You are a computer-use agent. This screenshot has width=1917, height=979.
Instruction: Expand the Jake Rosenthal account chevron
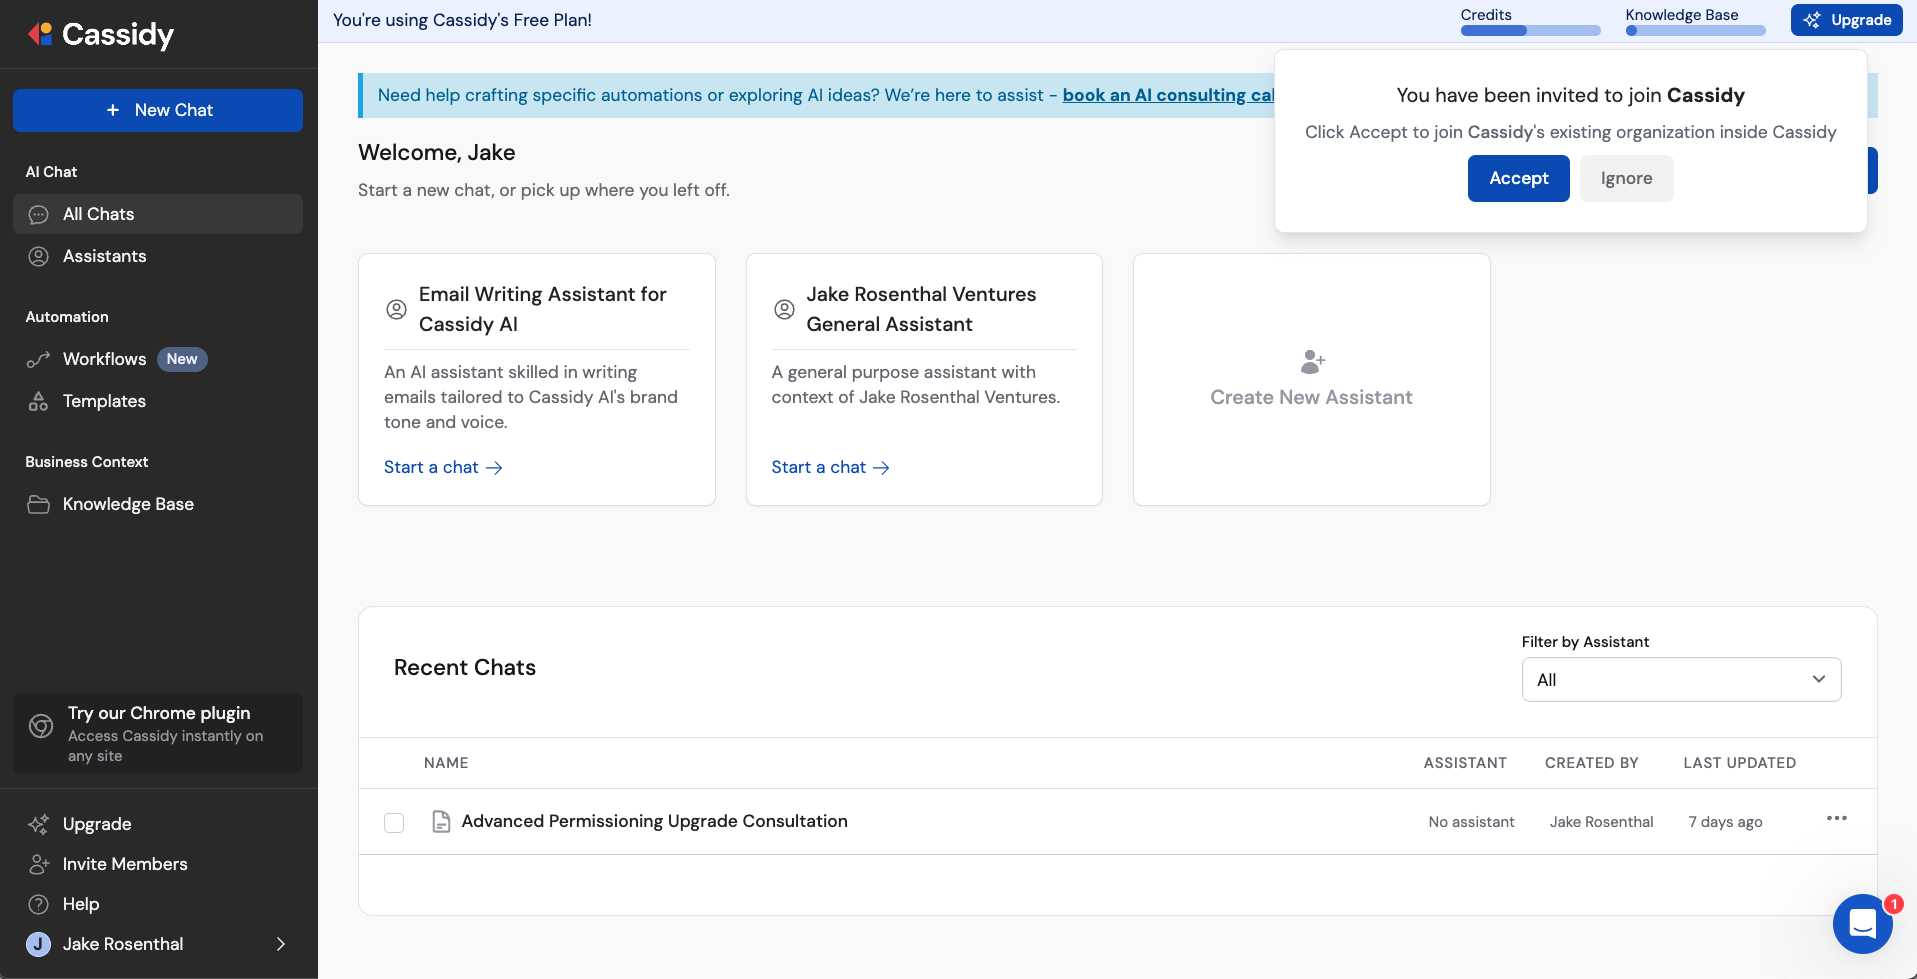point(281,945)
